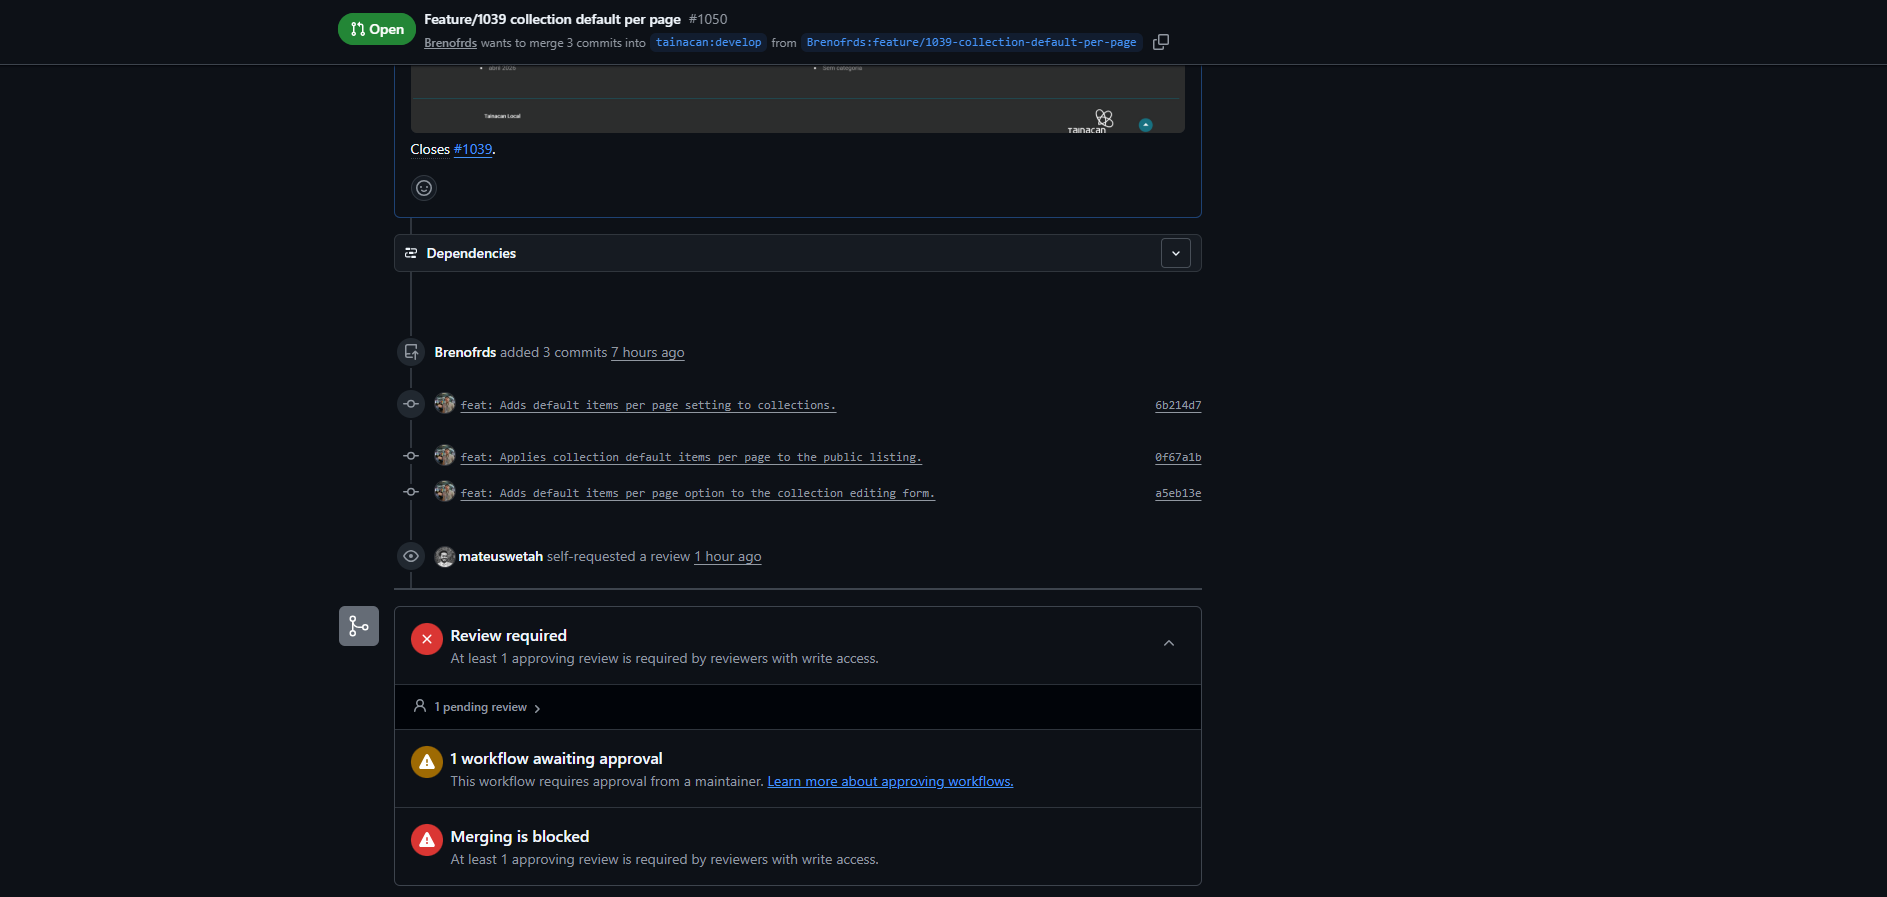Click the commits-pushed timeline icon
1887x897 pixels.
click(411, 352)
